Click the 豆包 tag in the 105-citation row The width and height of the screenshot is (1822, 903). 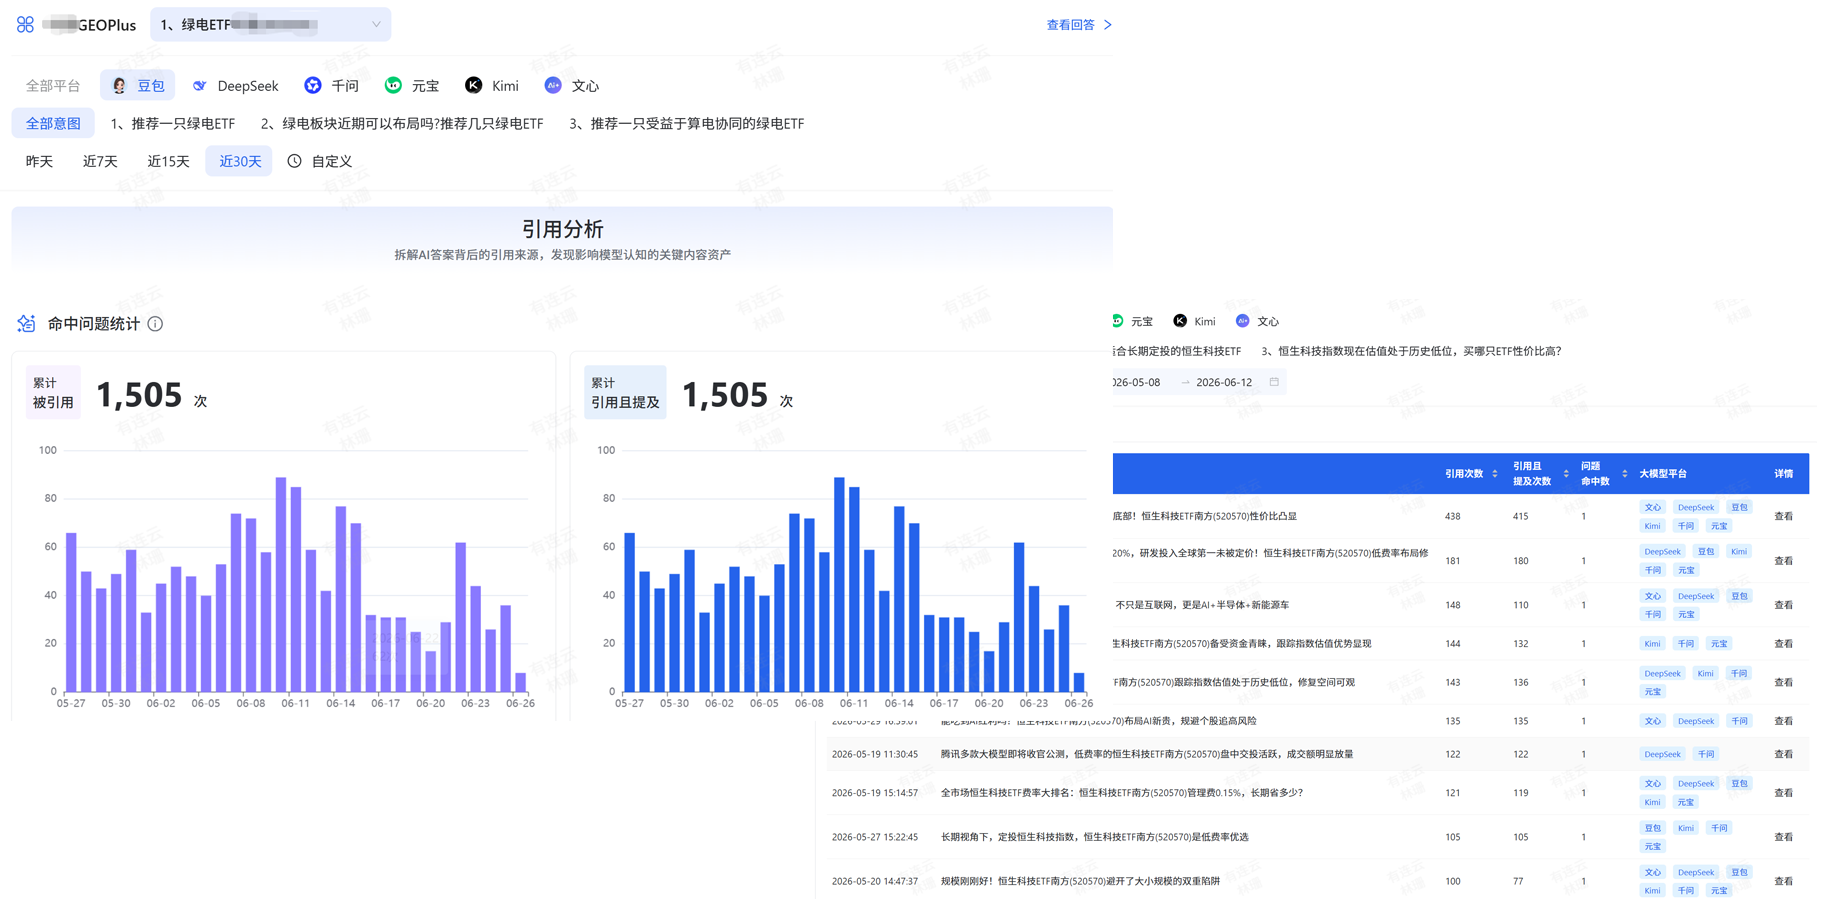coord(1652,829)
